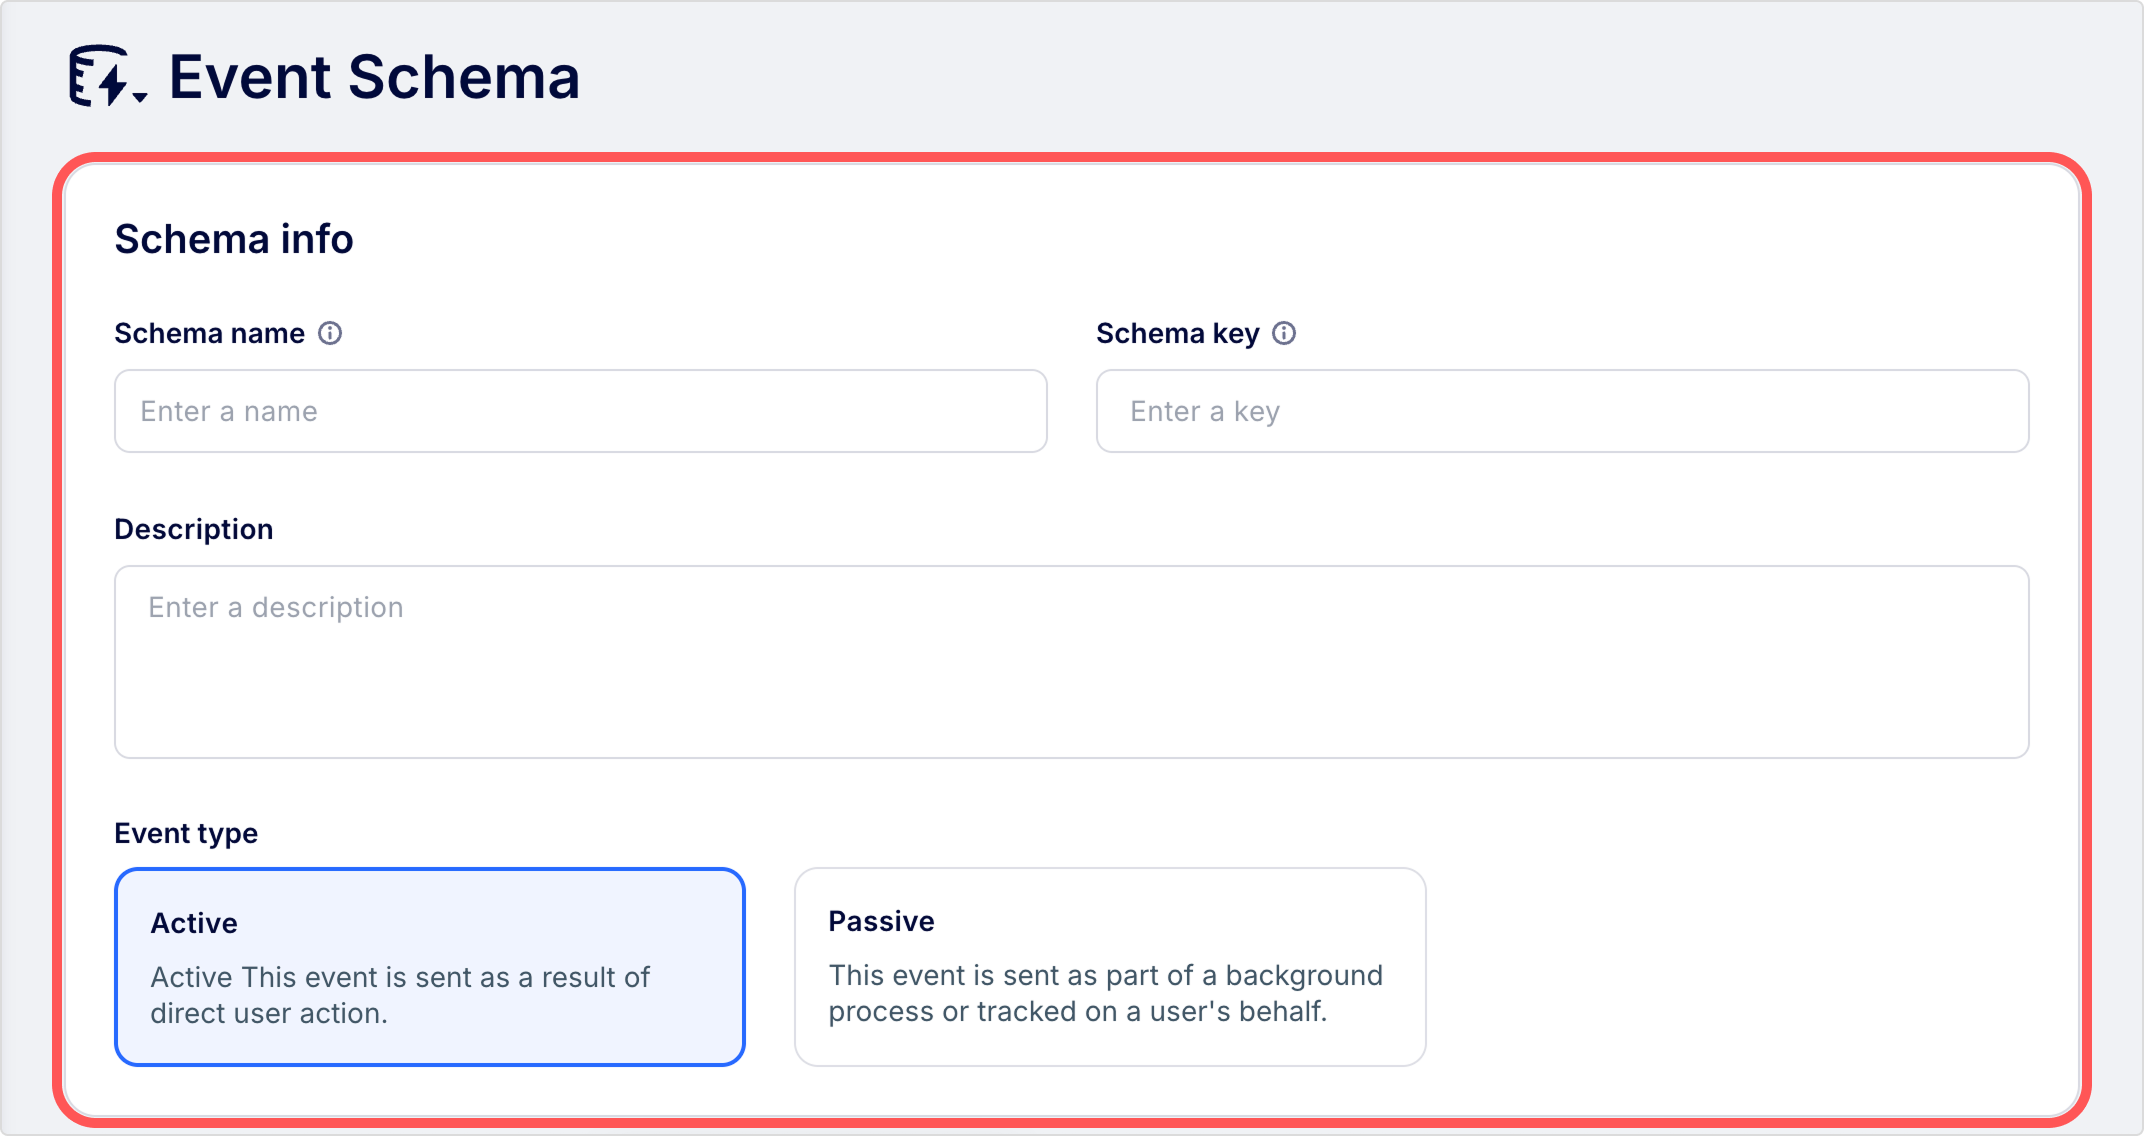
Task: Focus the Schema name input field
Action: (x=580, y=411)
